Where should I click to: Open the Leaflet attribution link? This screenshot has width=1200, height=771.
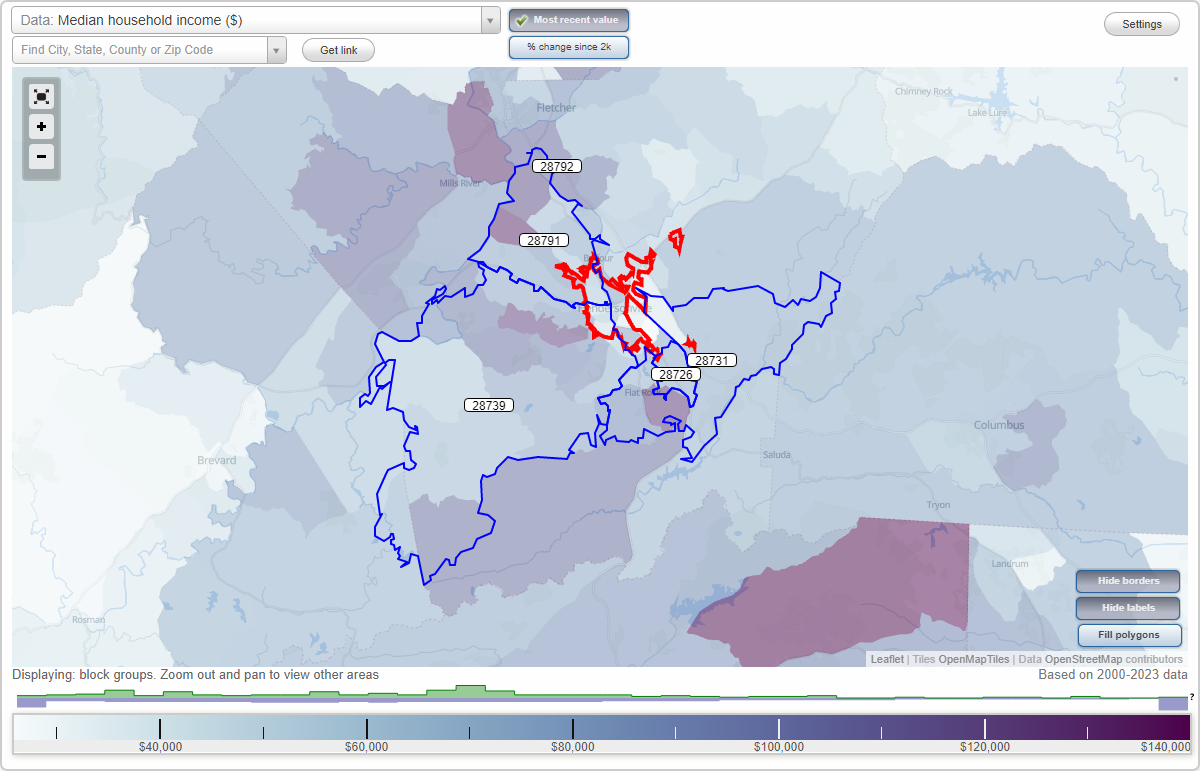(x=887, y=659)
